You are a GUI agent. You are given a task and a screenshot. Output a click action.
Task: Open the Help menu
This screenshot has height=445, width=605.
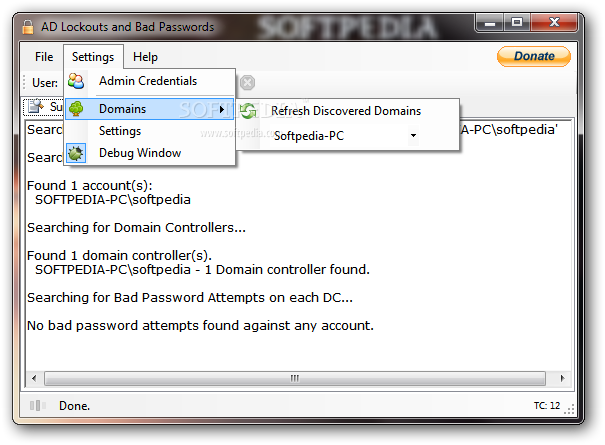click(145, 57)
